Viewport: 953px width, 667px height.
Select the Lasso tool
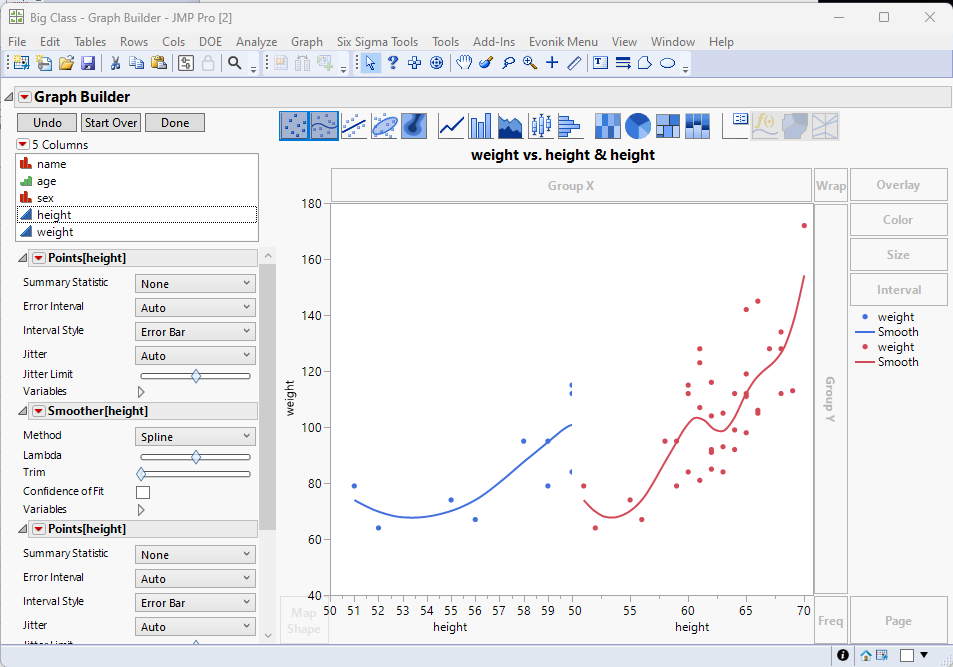click(x=508, y=63)
